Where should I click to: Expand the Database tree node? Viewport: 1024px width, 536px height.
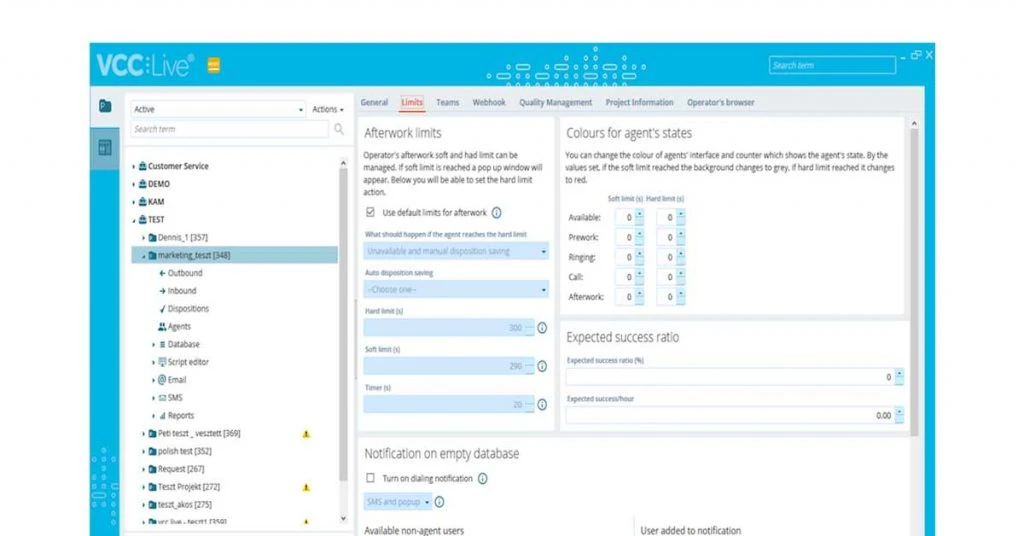[153, 345]
